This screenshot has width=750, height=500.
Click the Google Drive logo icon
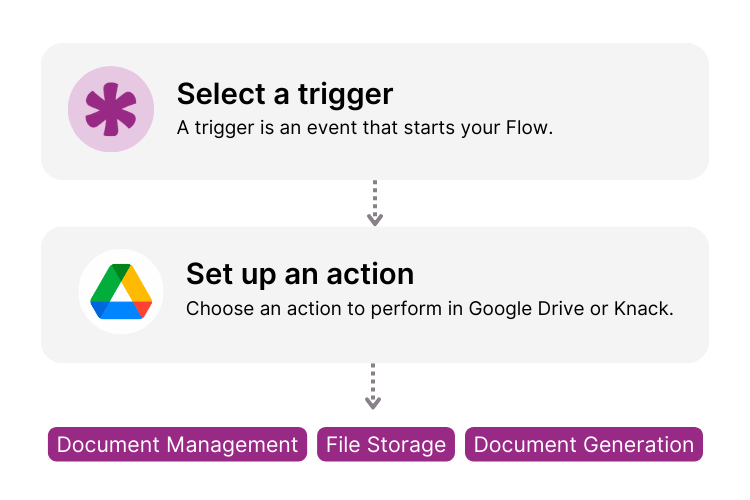coord(121,291)
